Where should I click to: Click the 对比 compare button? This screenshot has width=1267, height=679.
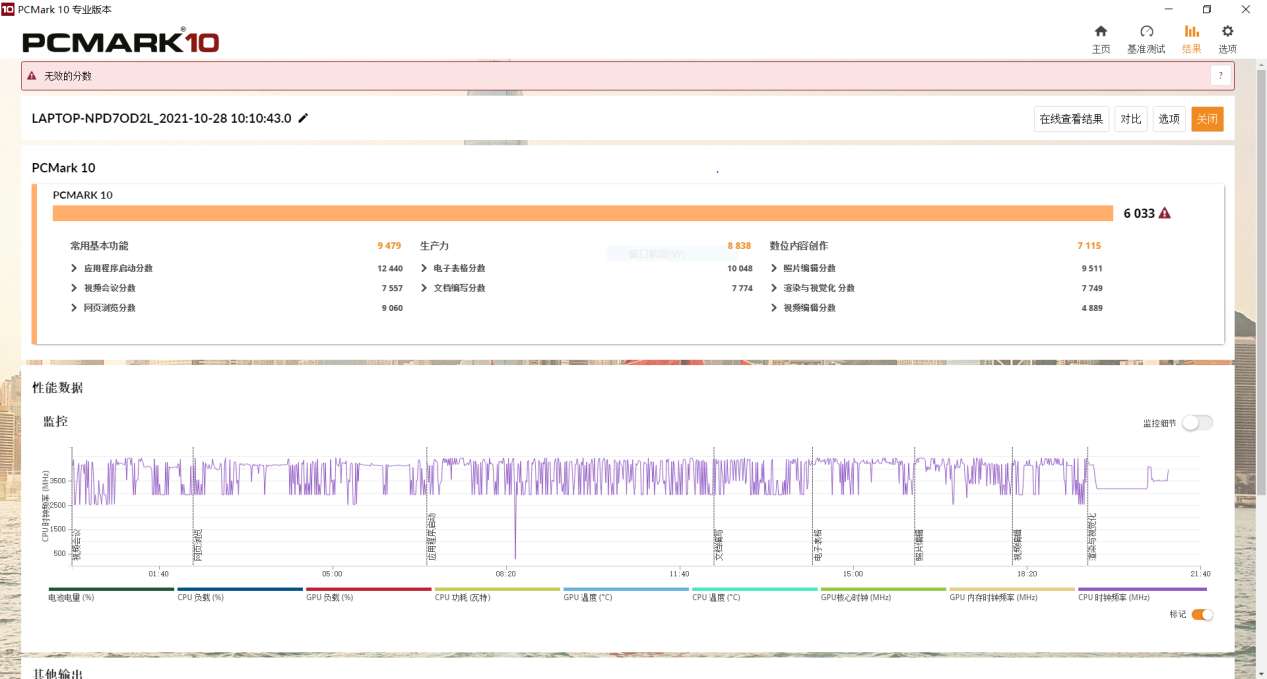(1131, 119)
